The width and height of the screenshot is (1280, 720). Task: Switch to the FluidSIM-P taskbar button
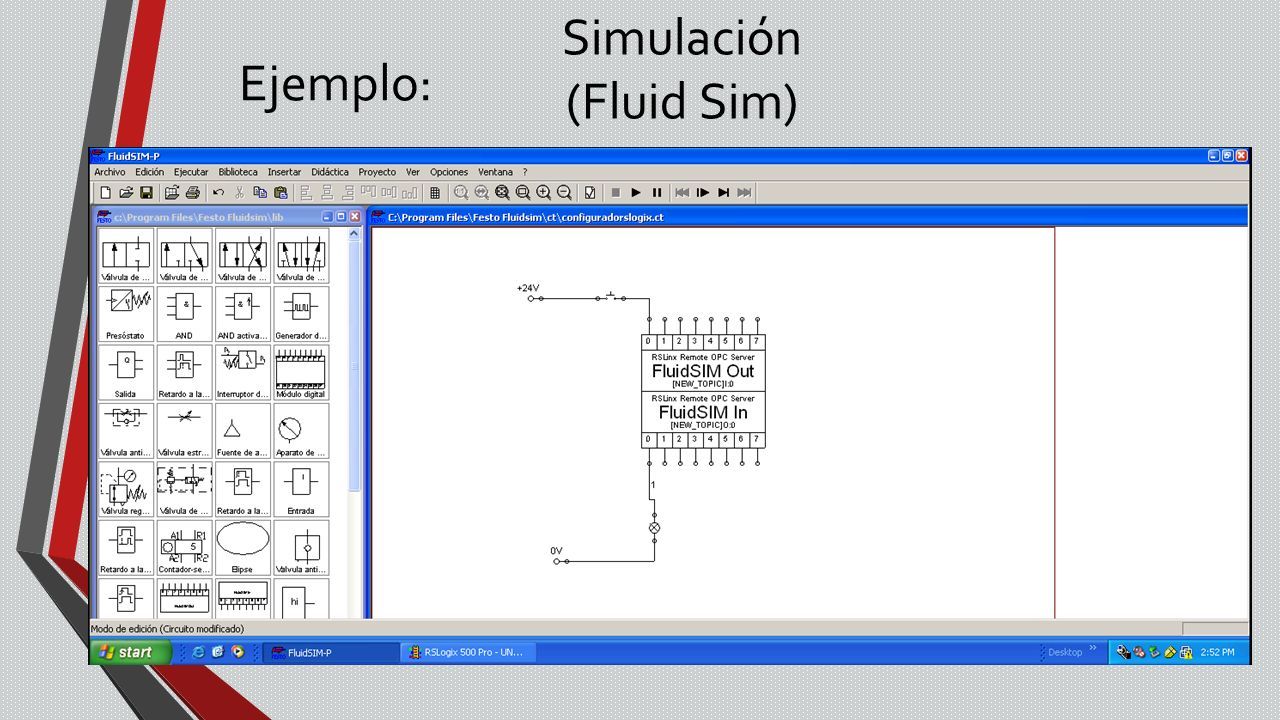click(330, 652)
